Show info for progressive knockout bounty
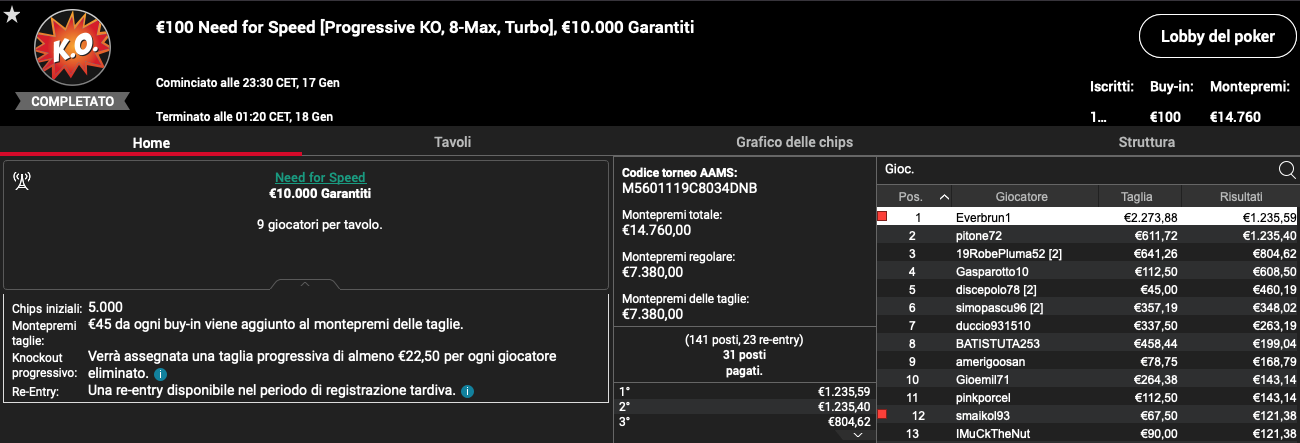The height and width of the screenshot is (443, 1300). [x=161, y=374]
